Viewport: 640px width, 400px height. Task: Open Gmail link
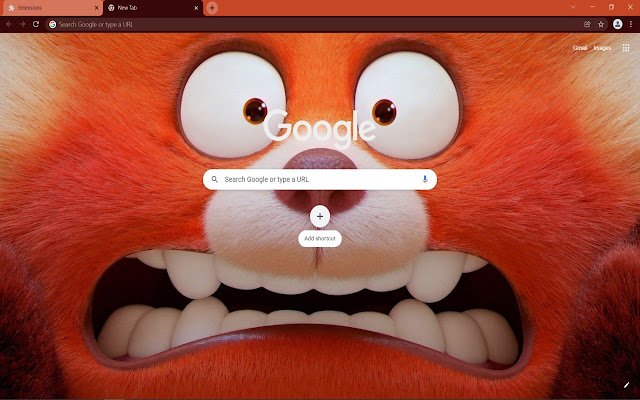[x=580, y=48]
